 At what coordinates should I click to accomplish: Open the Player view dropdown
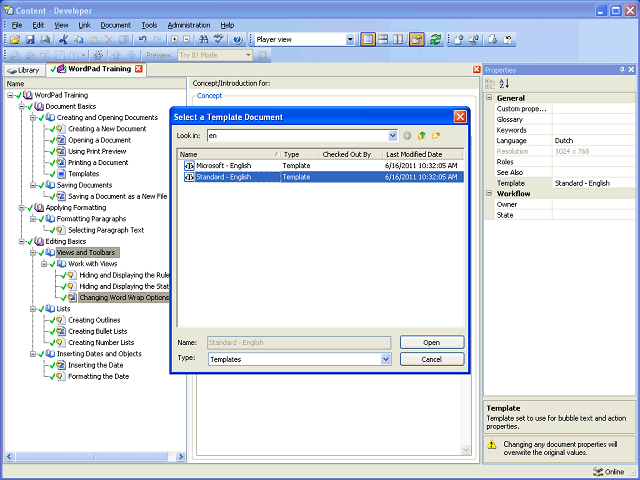click(350, 40)
